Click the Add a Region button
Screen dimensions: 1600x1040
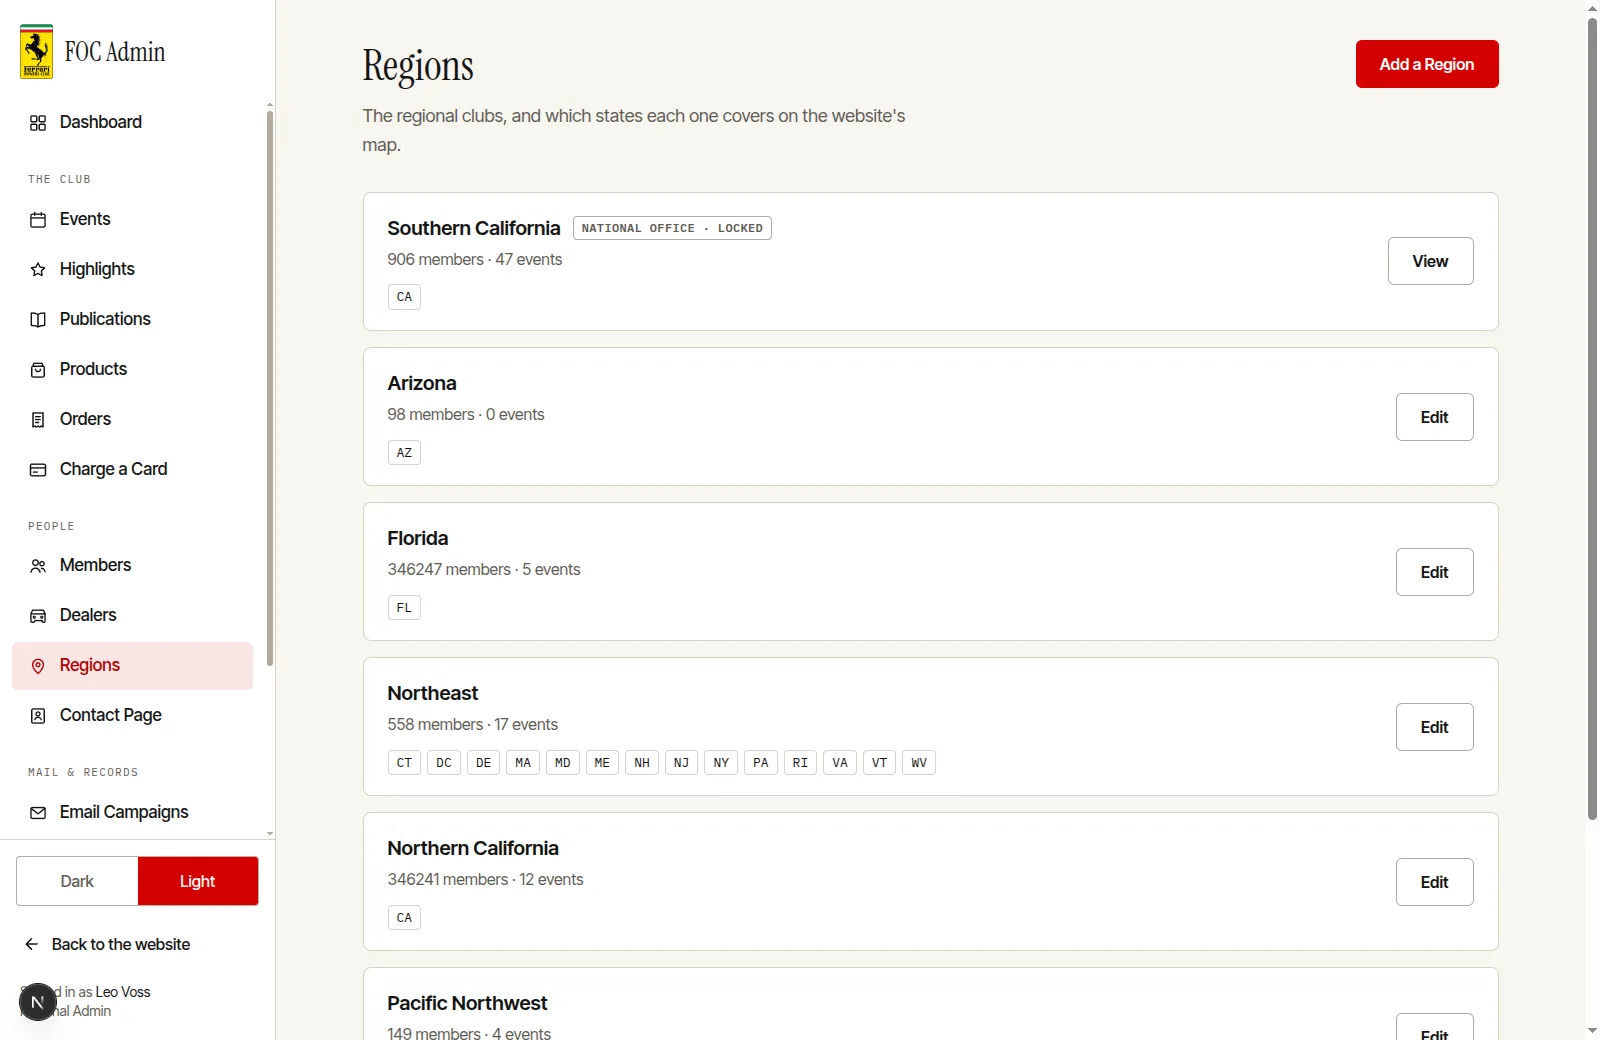pos(1427,64)
